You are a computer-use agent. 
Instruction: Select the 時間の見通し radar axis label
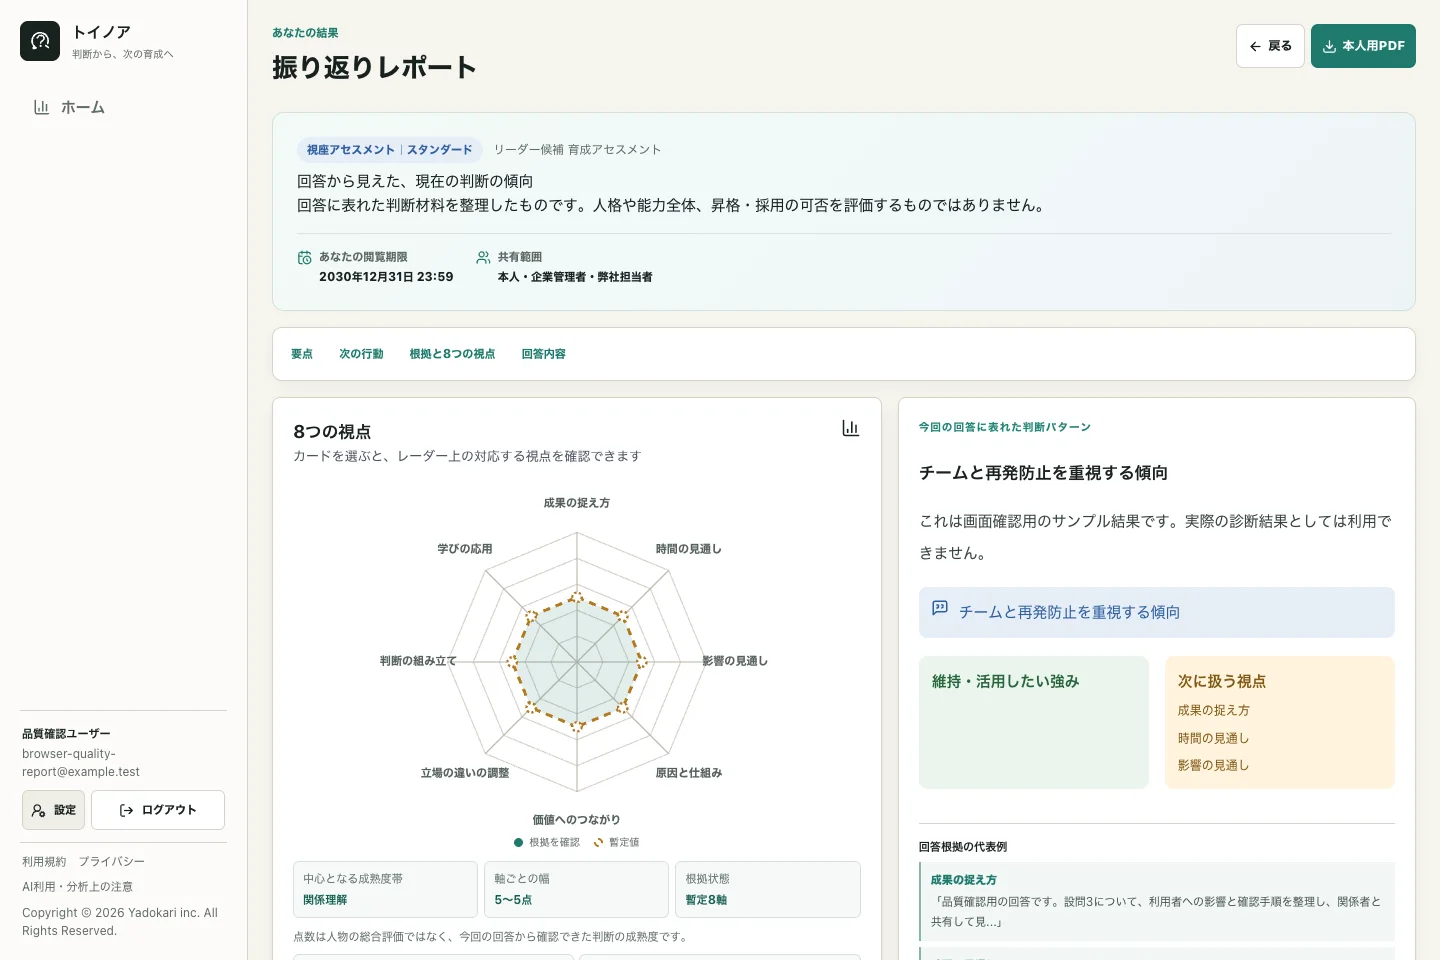pyautogui.click(x=689, y=549)
